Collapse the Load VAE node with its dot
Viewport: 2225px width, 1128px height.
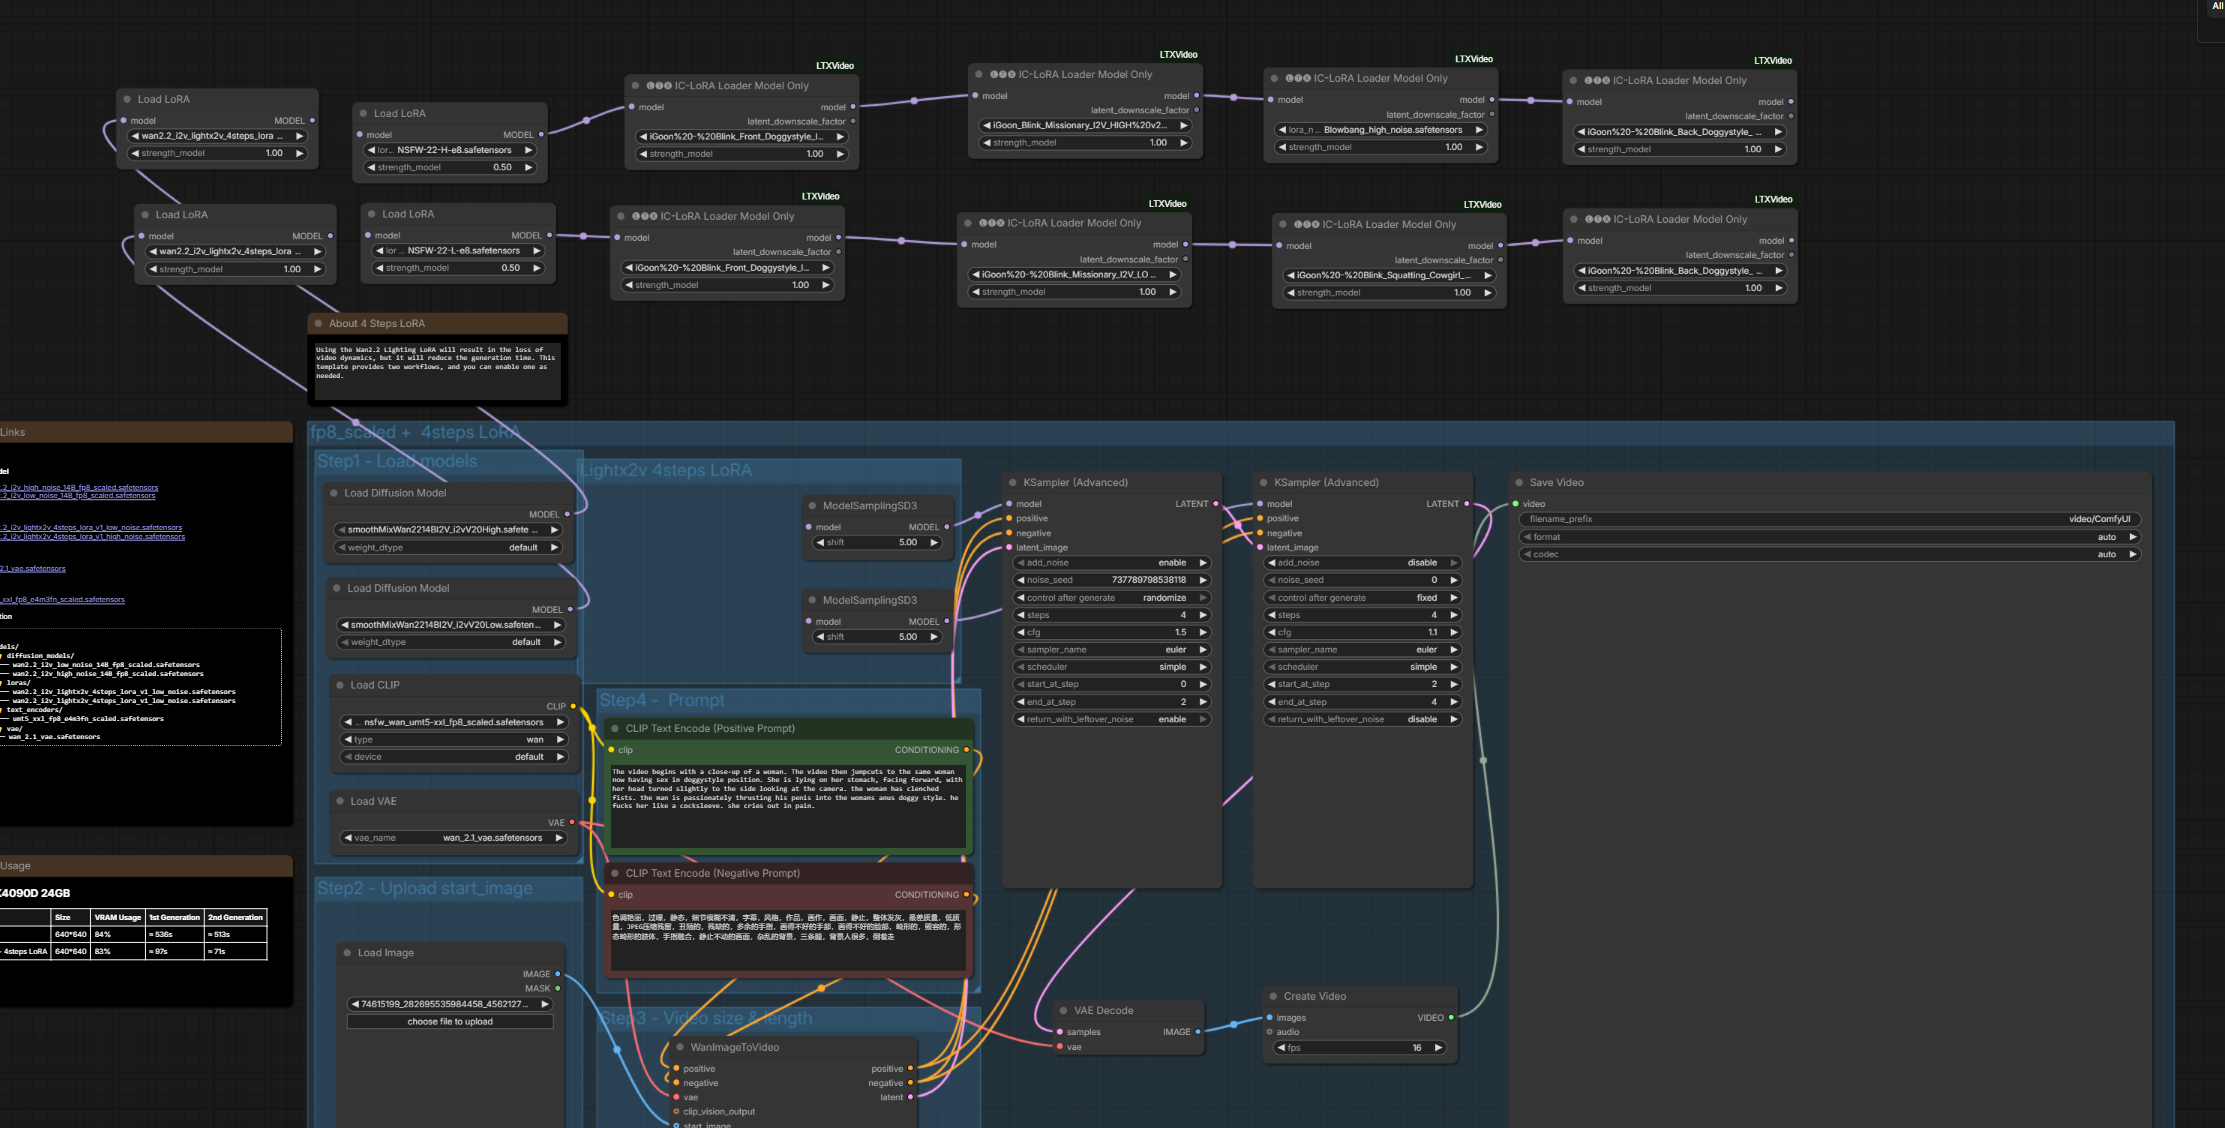click(340, 802)
